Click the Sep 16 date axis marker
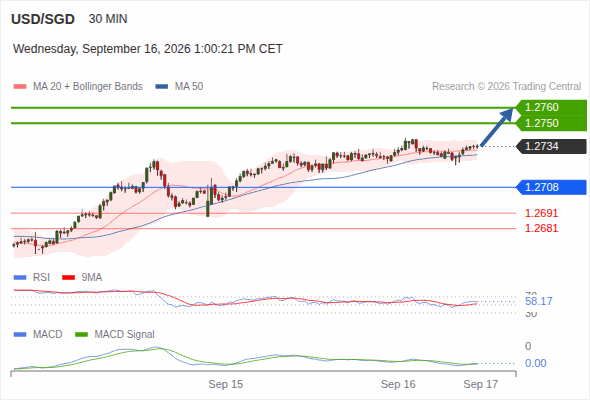The image size is (590, 400). (x=398, y=384)
